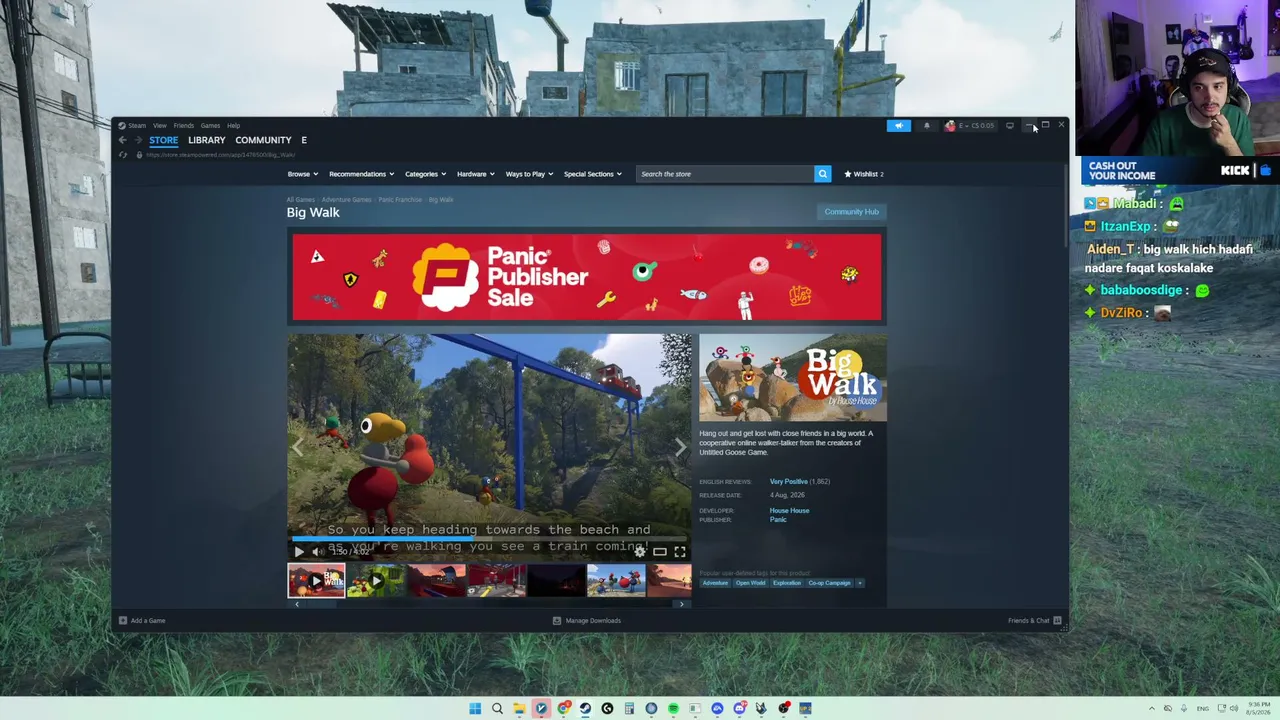Viewport: 1280px width, 720px height.
Task: Open the Community Hub page
Action: tap(851, 212)
